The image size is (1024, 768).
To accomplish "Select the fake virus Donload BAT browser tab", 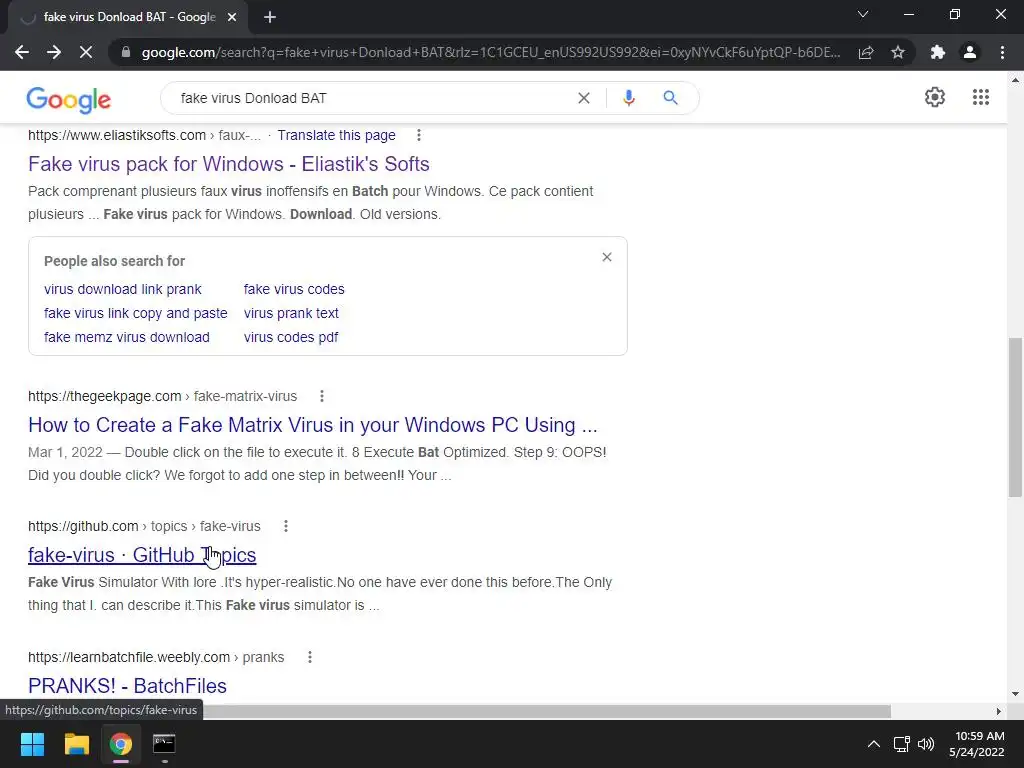I will coord(127,18).
